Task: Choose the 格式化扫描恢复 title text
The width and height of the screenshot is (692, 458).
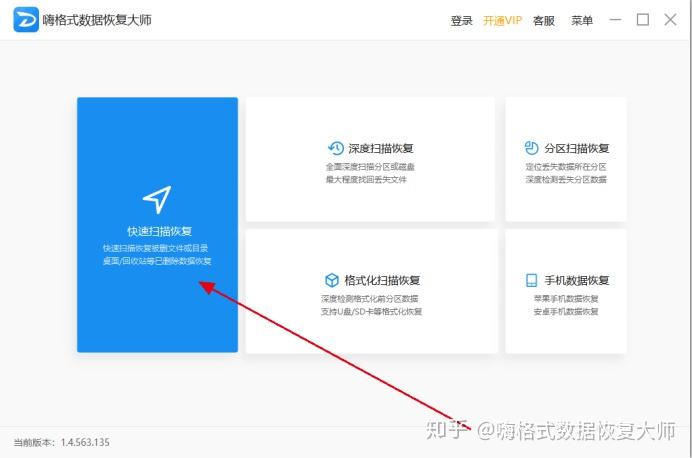Action: (x=382, y=281)
